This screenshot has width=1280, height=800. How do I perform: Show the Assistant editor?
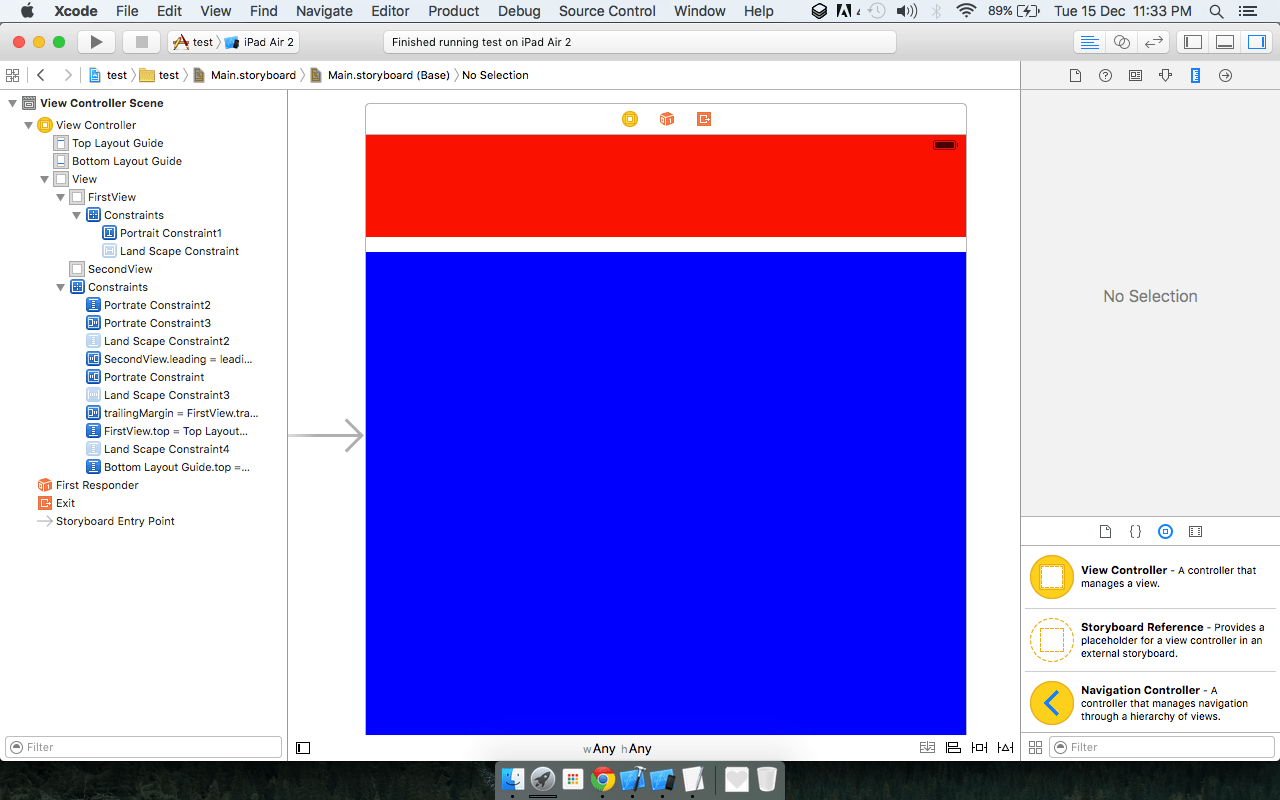pyautogui.click(x=1122, y=42)
